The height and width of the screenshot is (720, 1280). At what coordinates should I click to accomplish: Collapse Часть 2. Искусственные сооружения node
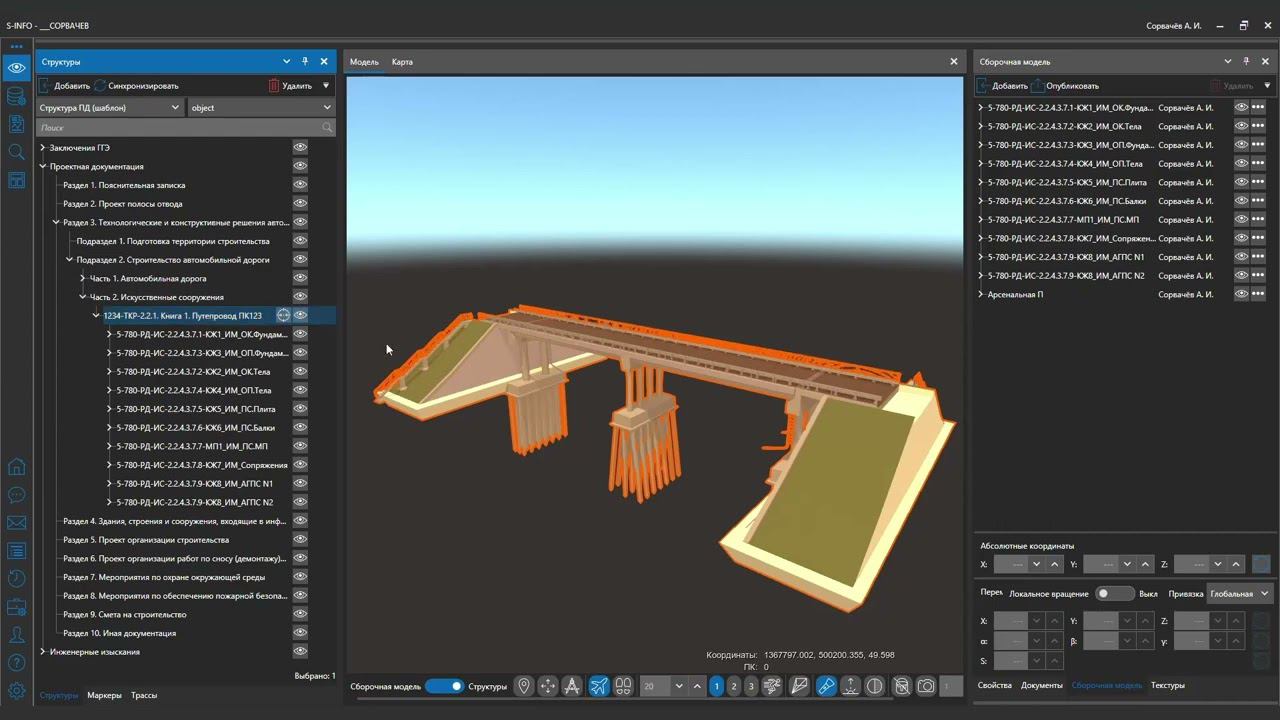point(83,297)
